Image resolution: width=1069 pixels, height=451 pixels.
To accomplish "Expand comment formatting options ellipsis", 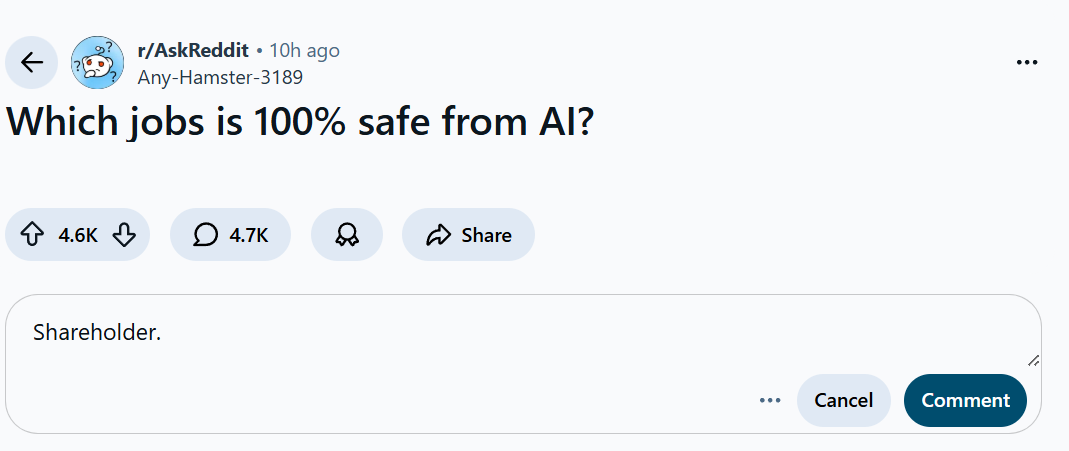I will click(x=769, y=400).
